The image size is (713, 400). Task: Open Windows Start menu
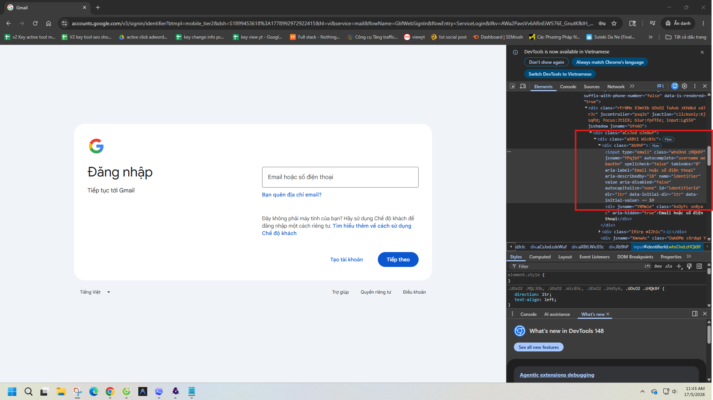(x=12, y=391)
